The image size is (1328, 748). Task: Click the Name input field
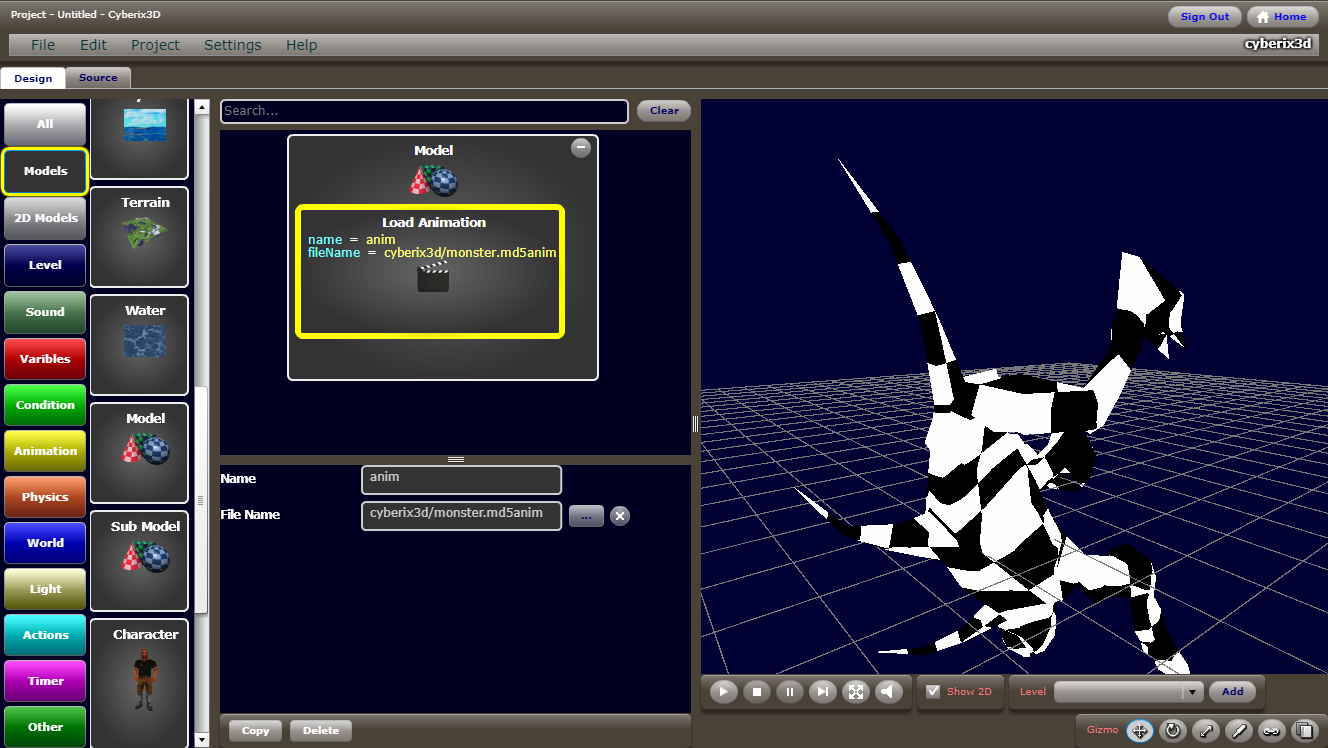click(461, 480)
